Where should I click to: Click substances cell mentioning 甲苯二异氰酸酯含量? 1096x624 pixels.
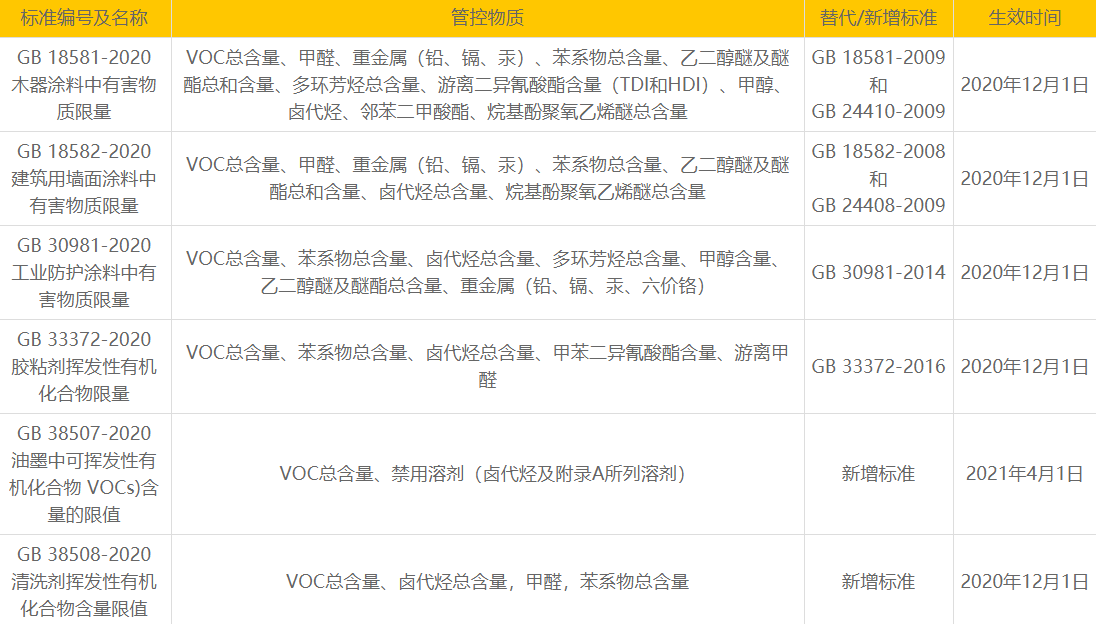point(487,366)
